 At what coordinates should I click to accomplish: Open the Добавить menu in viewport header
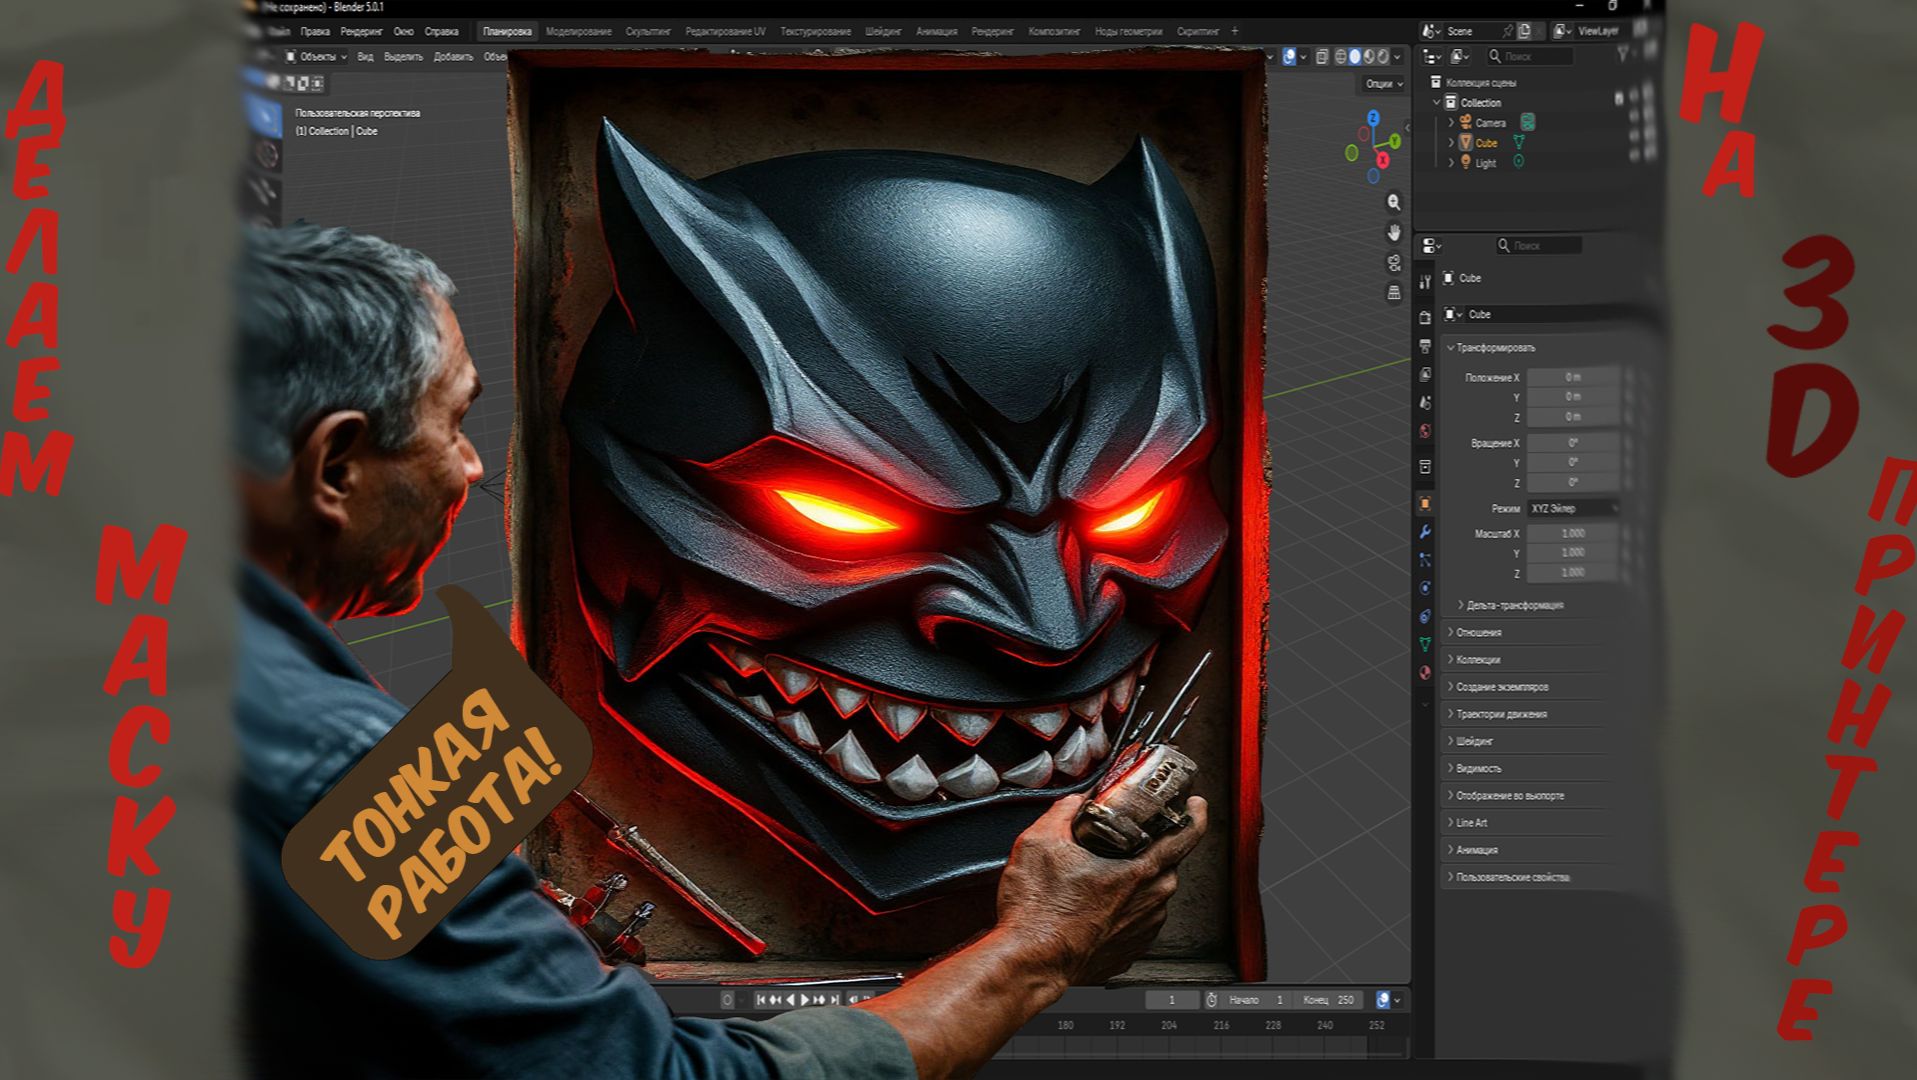click(x=453, y=57)
